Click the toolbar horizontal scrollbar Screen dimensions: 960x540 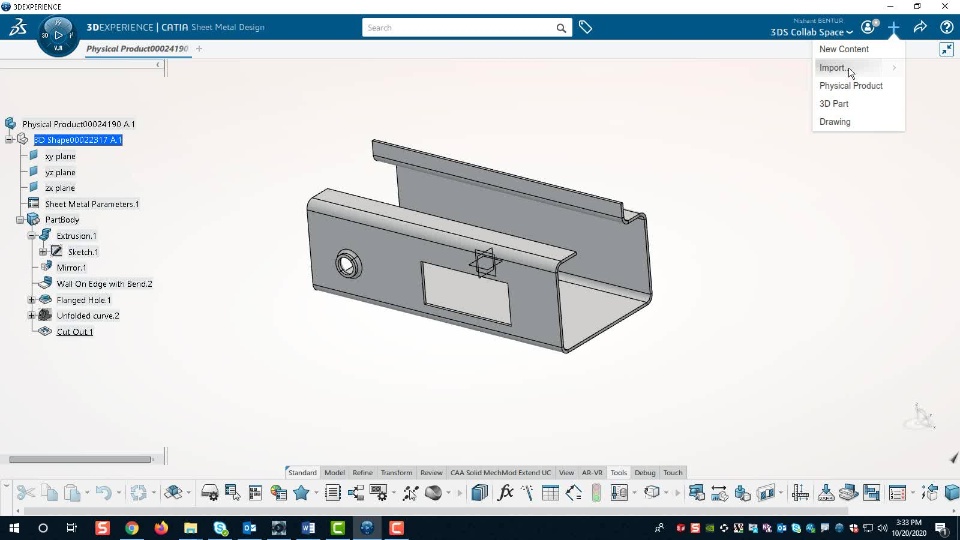click(x=436, y=511)
